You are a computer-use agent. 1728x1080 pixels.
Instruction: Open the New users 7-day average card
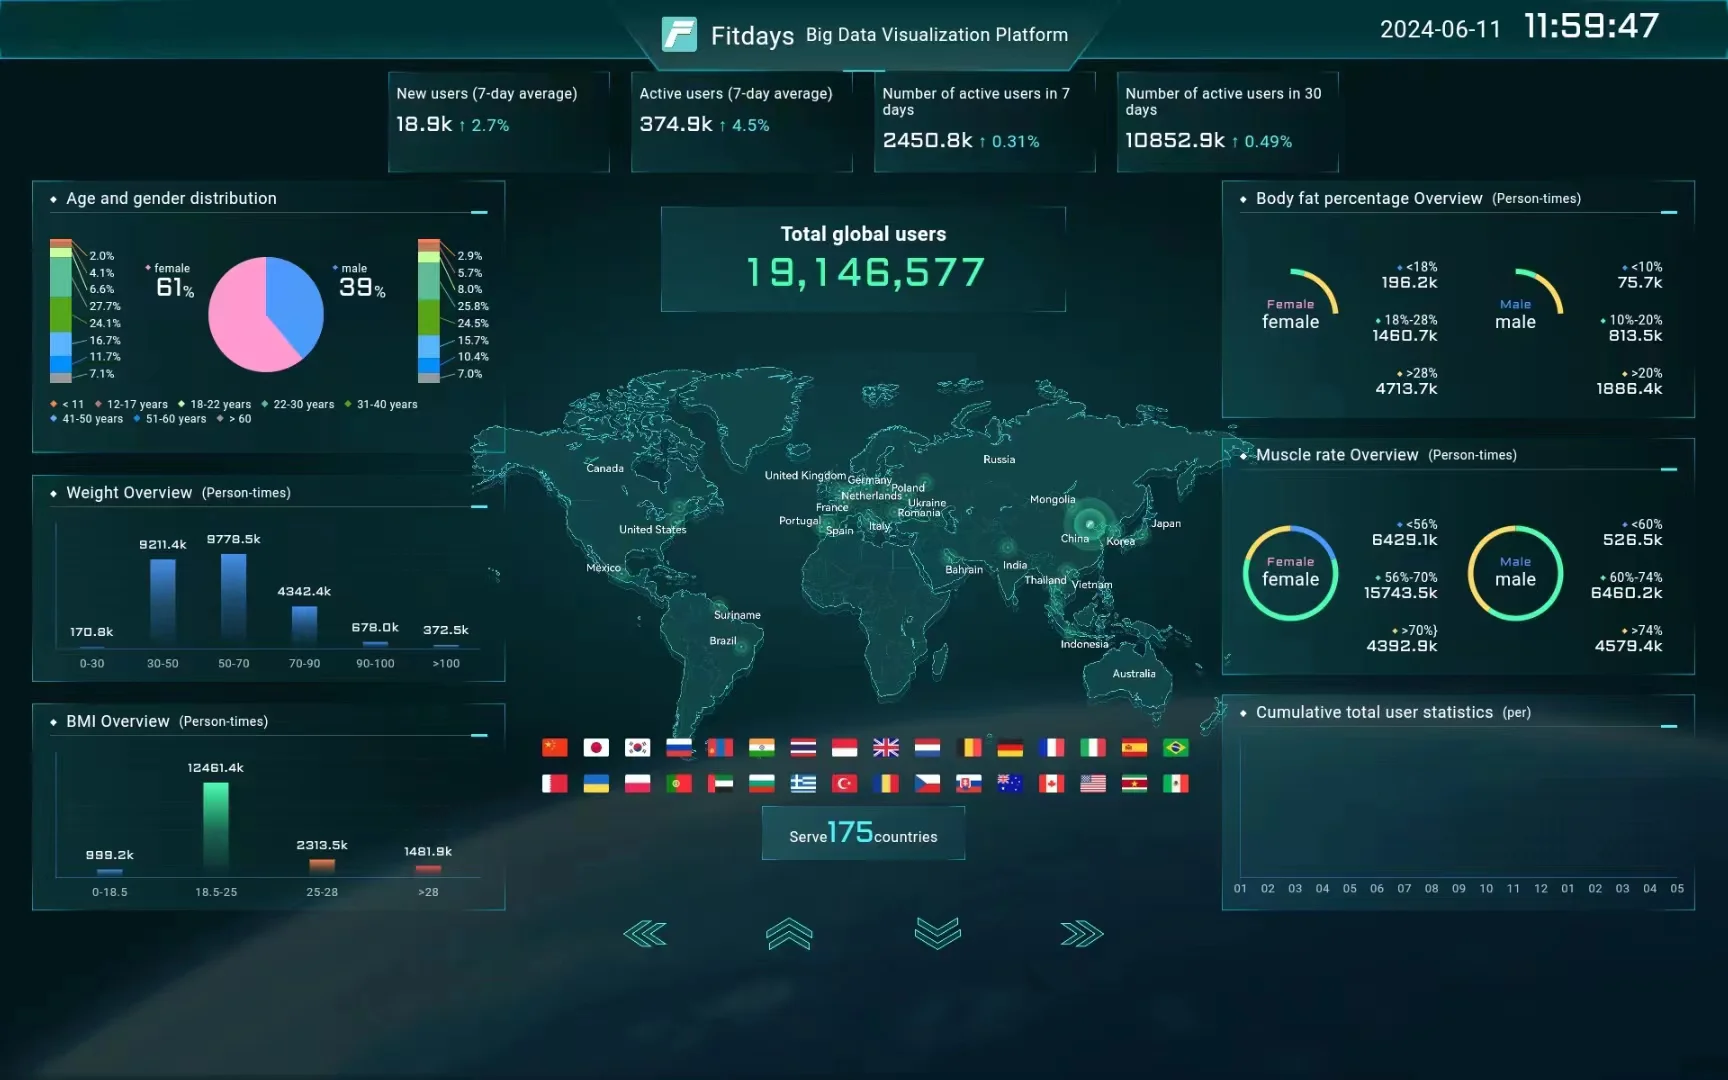498,121
